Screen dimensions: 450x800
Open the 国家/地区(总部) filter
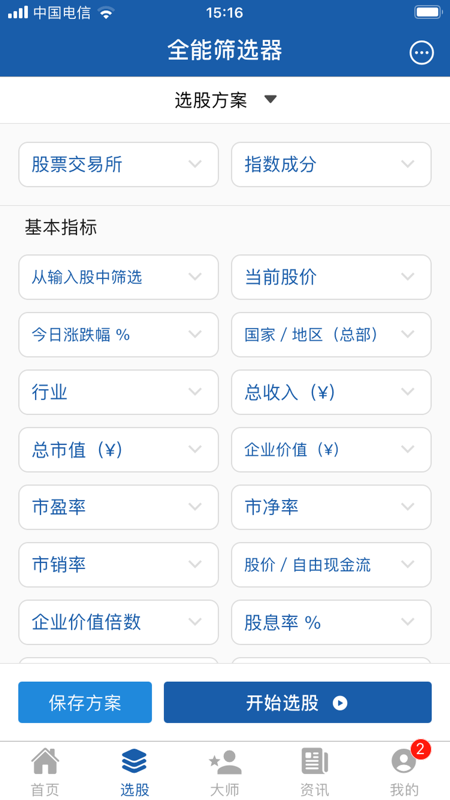pos(331,335)
